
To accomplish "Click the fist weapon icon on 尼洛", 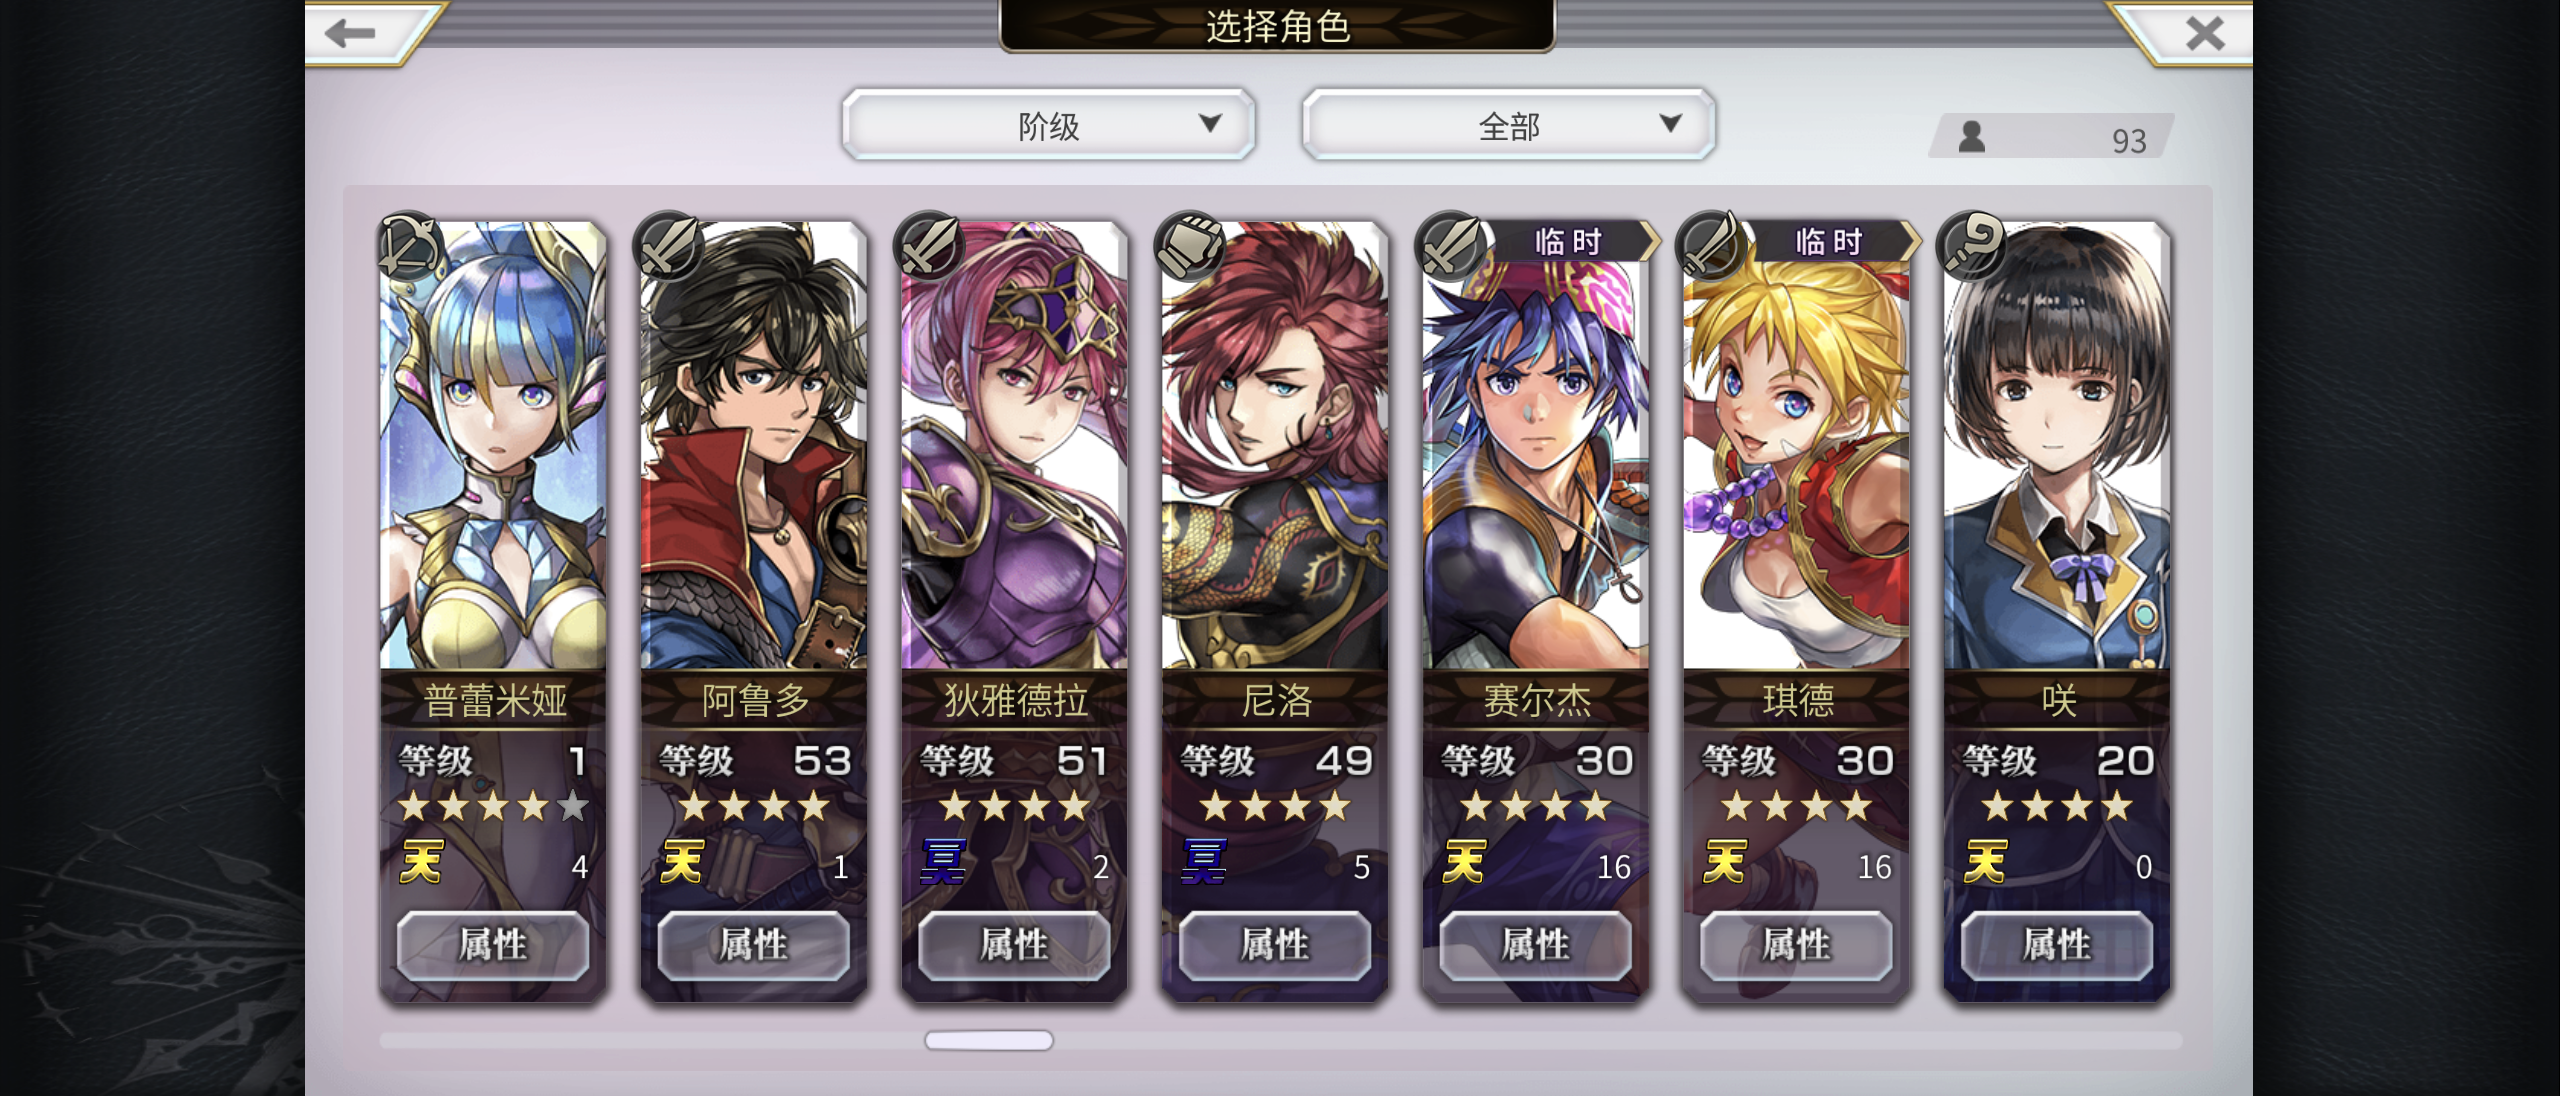I will 1190,245.
